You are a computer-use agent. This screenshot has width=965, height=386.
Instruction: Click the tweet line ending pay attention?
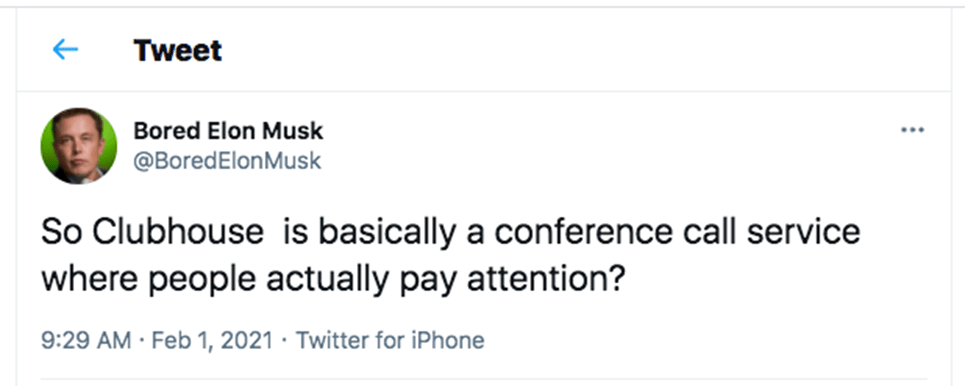[334, 280]
